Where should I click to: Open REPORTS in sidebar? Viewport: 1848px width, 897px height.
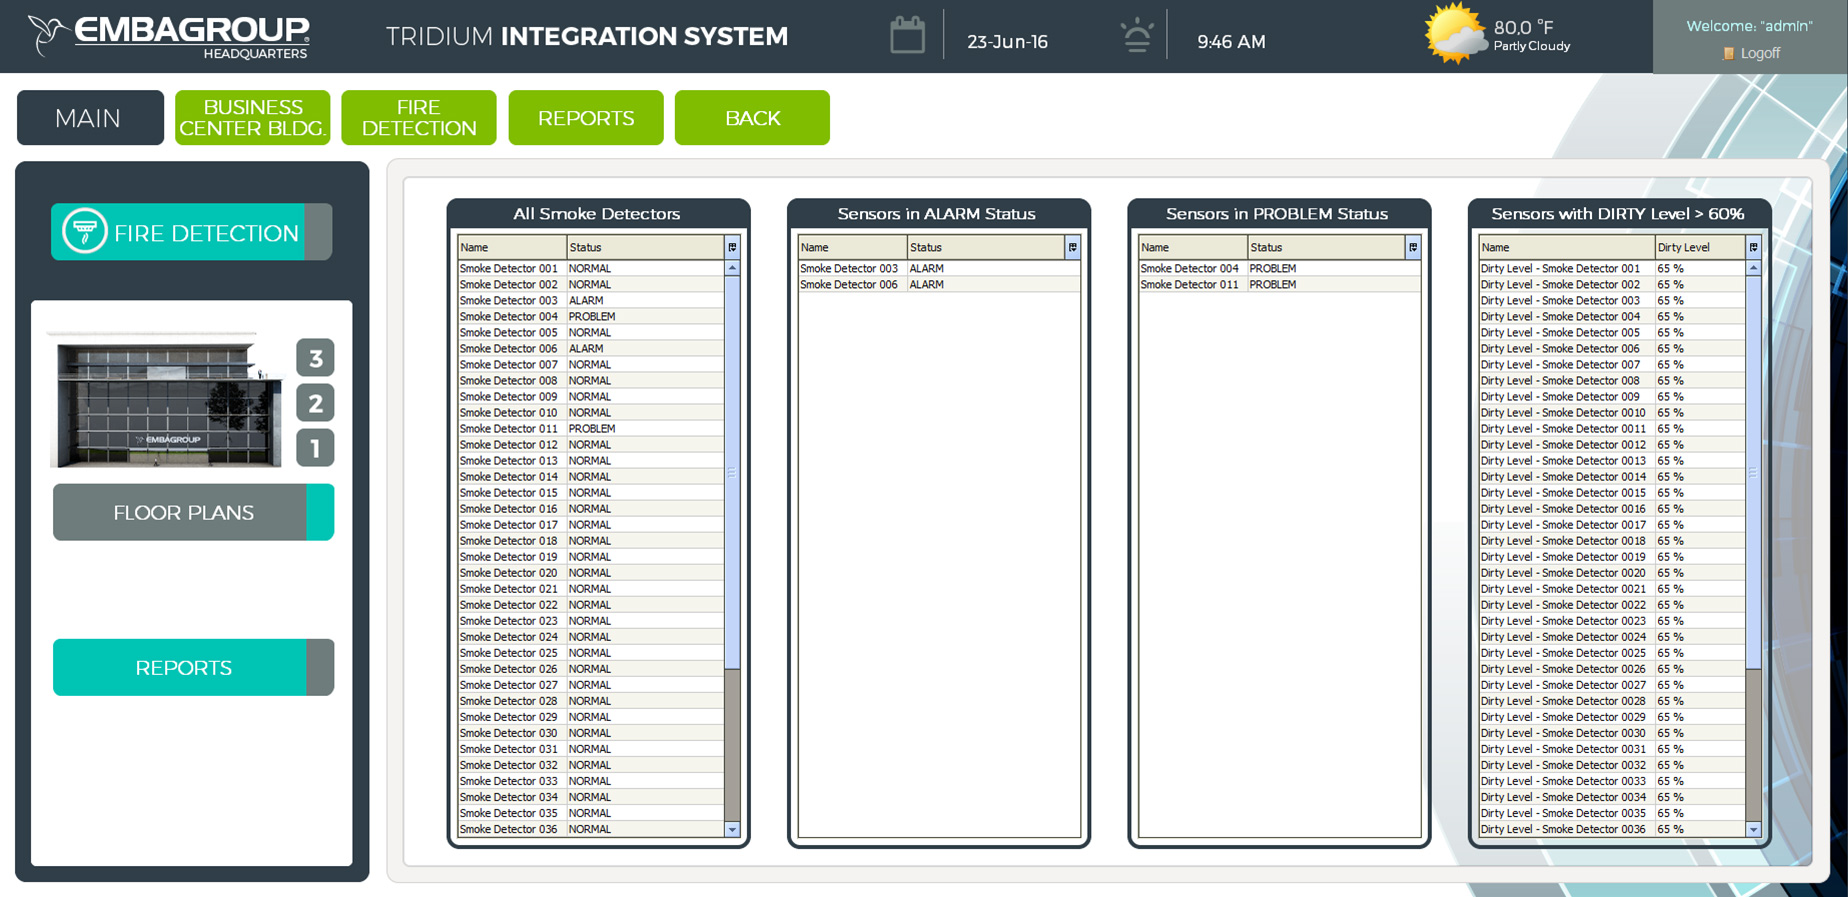193,667
